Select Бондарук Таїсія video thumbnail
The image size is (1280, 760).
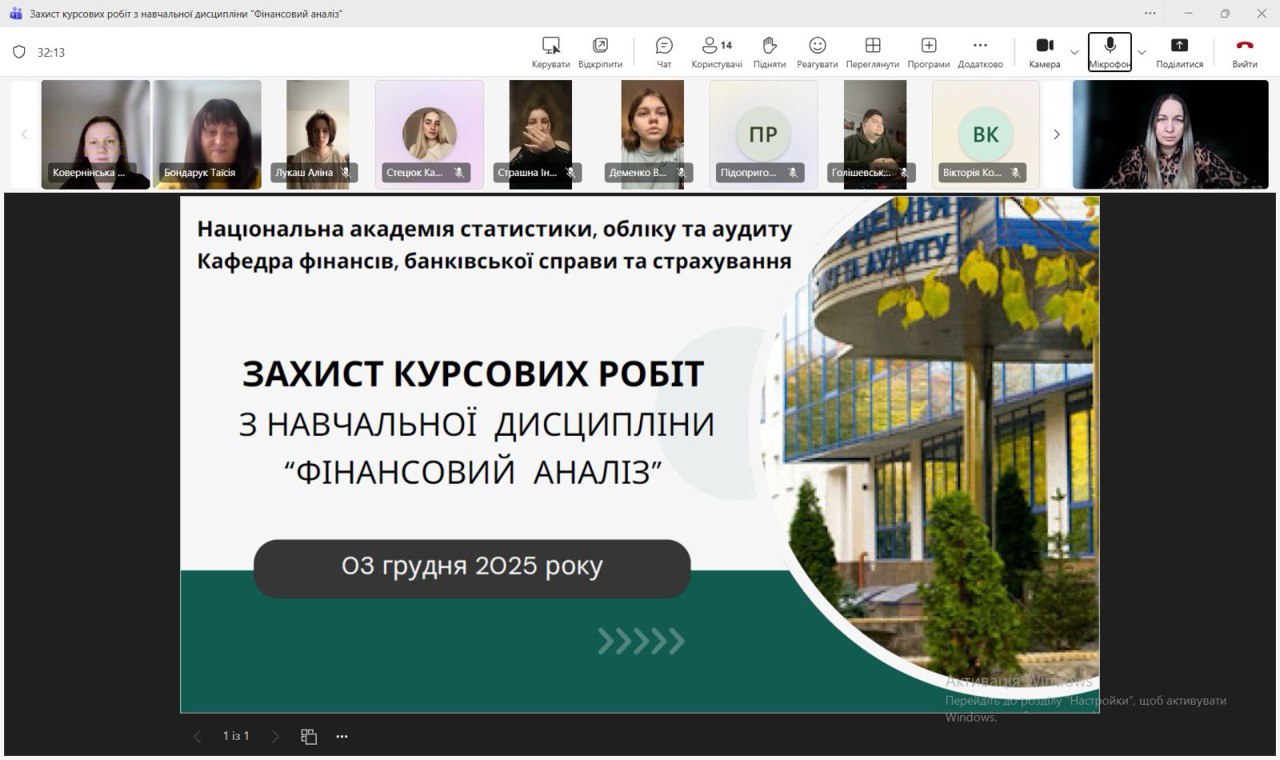click(x=207, y=134)
